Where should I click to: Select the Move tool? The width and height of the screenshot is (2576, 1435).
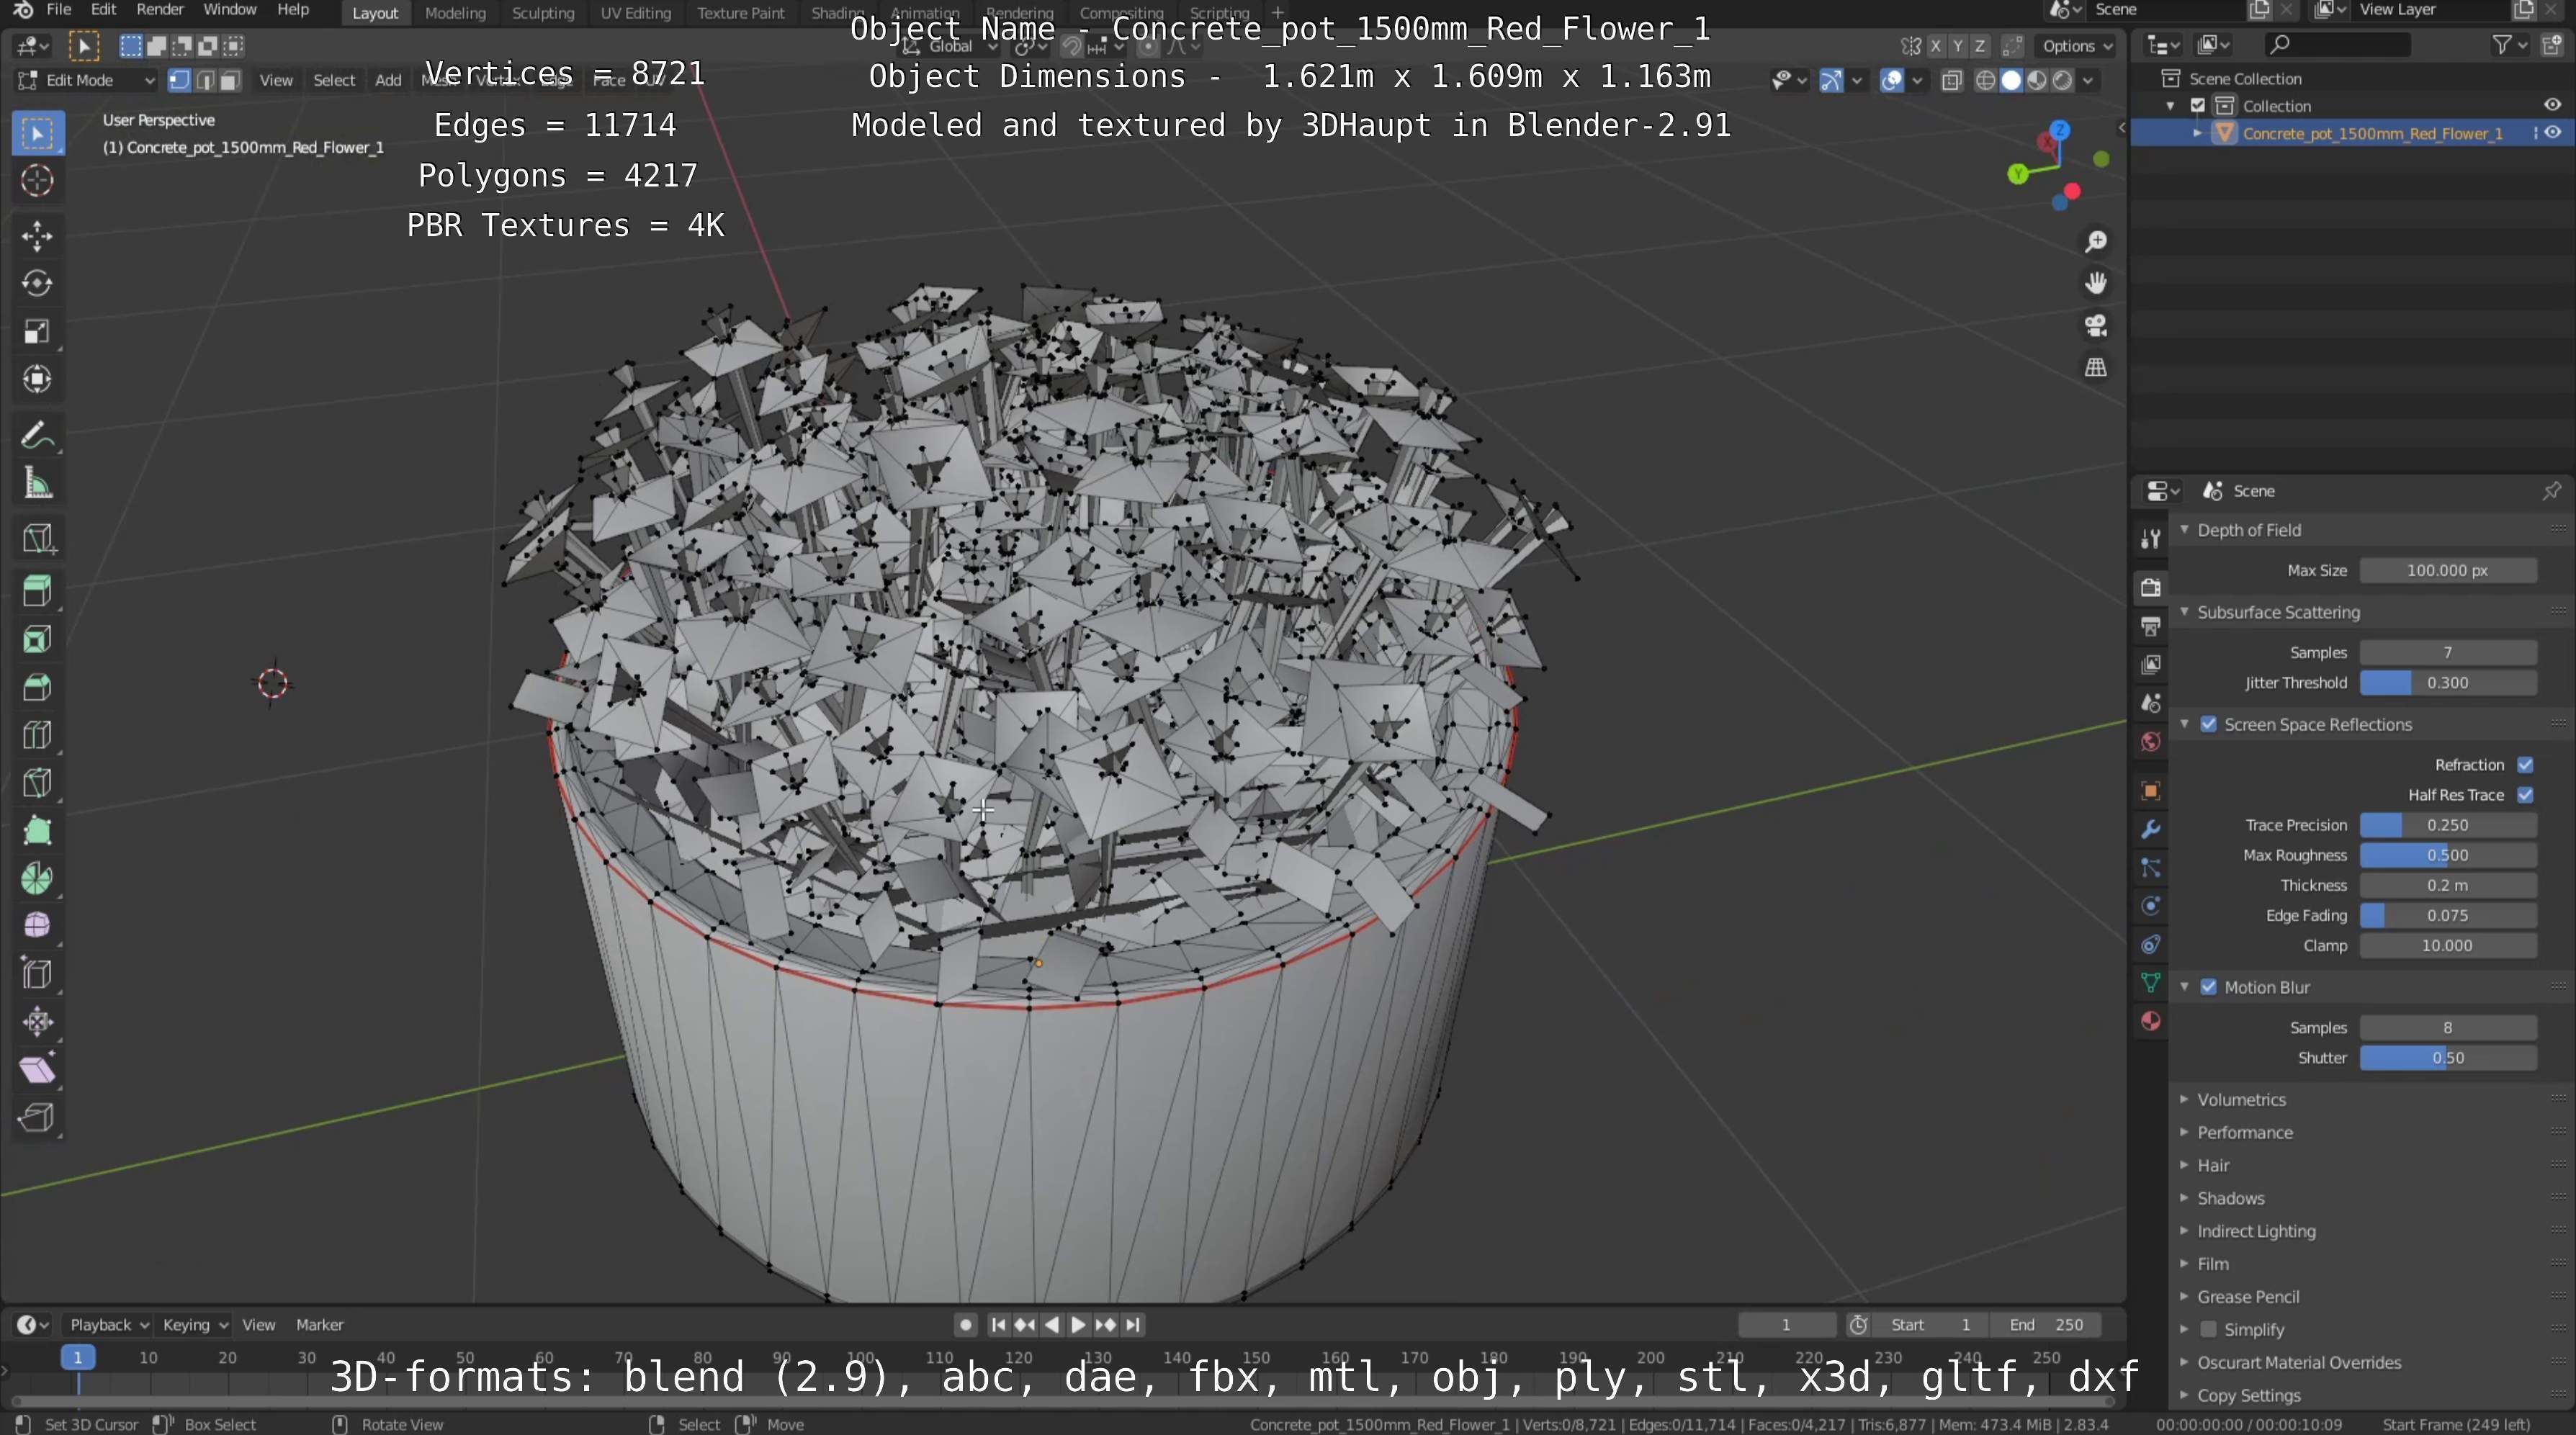click(37, 236)
